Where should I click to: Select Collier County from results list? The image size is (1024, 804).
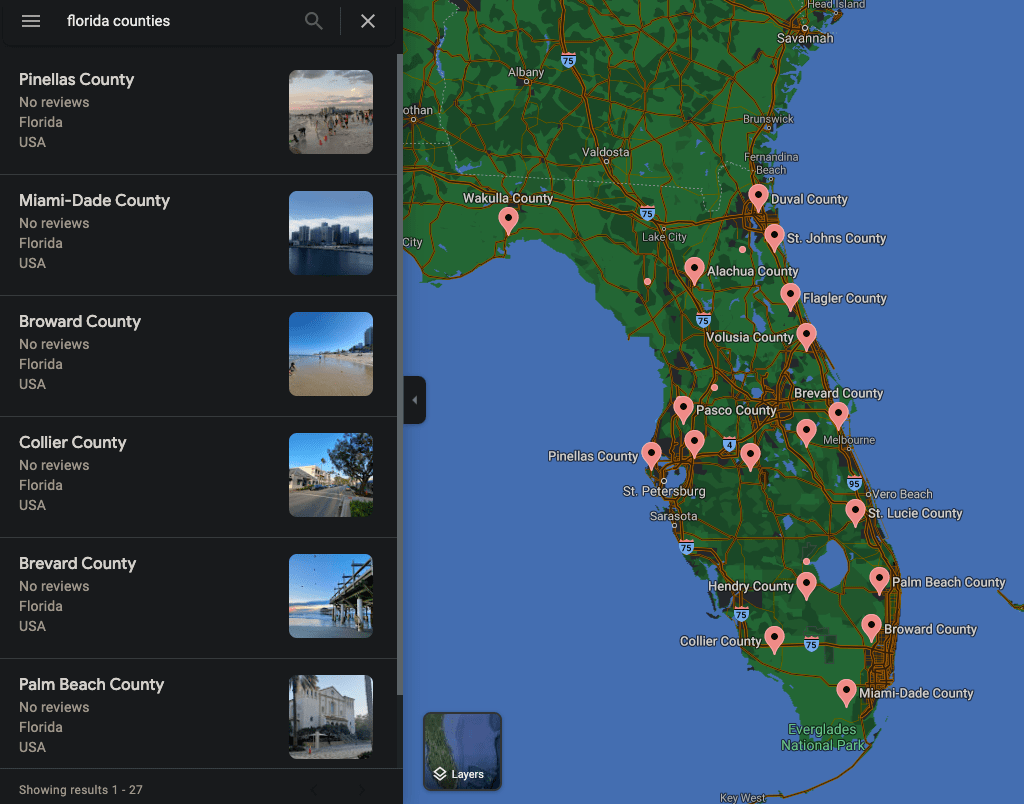pyautogui.click(x=73, y=443)
